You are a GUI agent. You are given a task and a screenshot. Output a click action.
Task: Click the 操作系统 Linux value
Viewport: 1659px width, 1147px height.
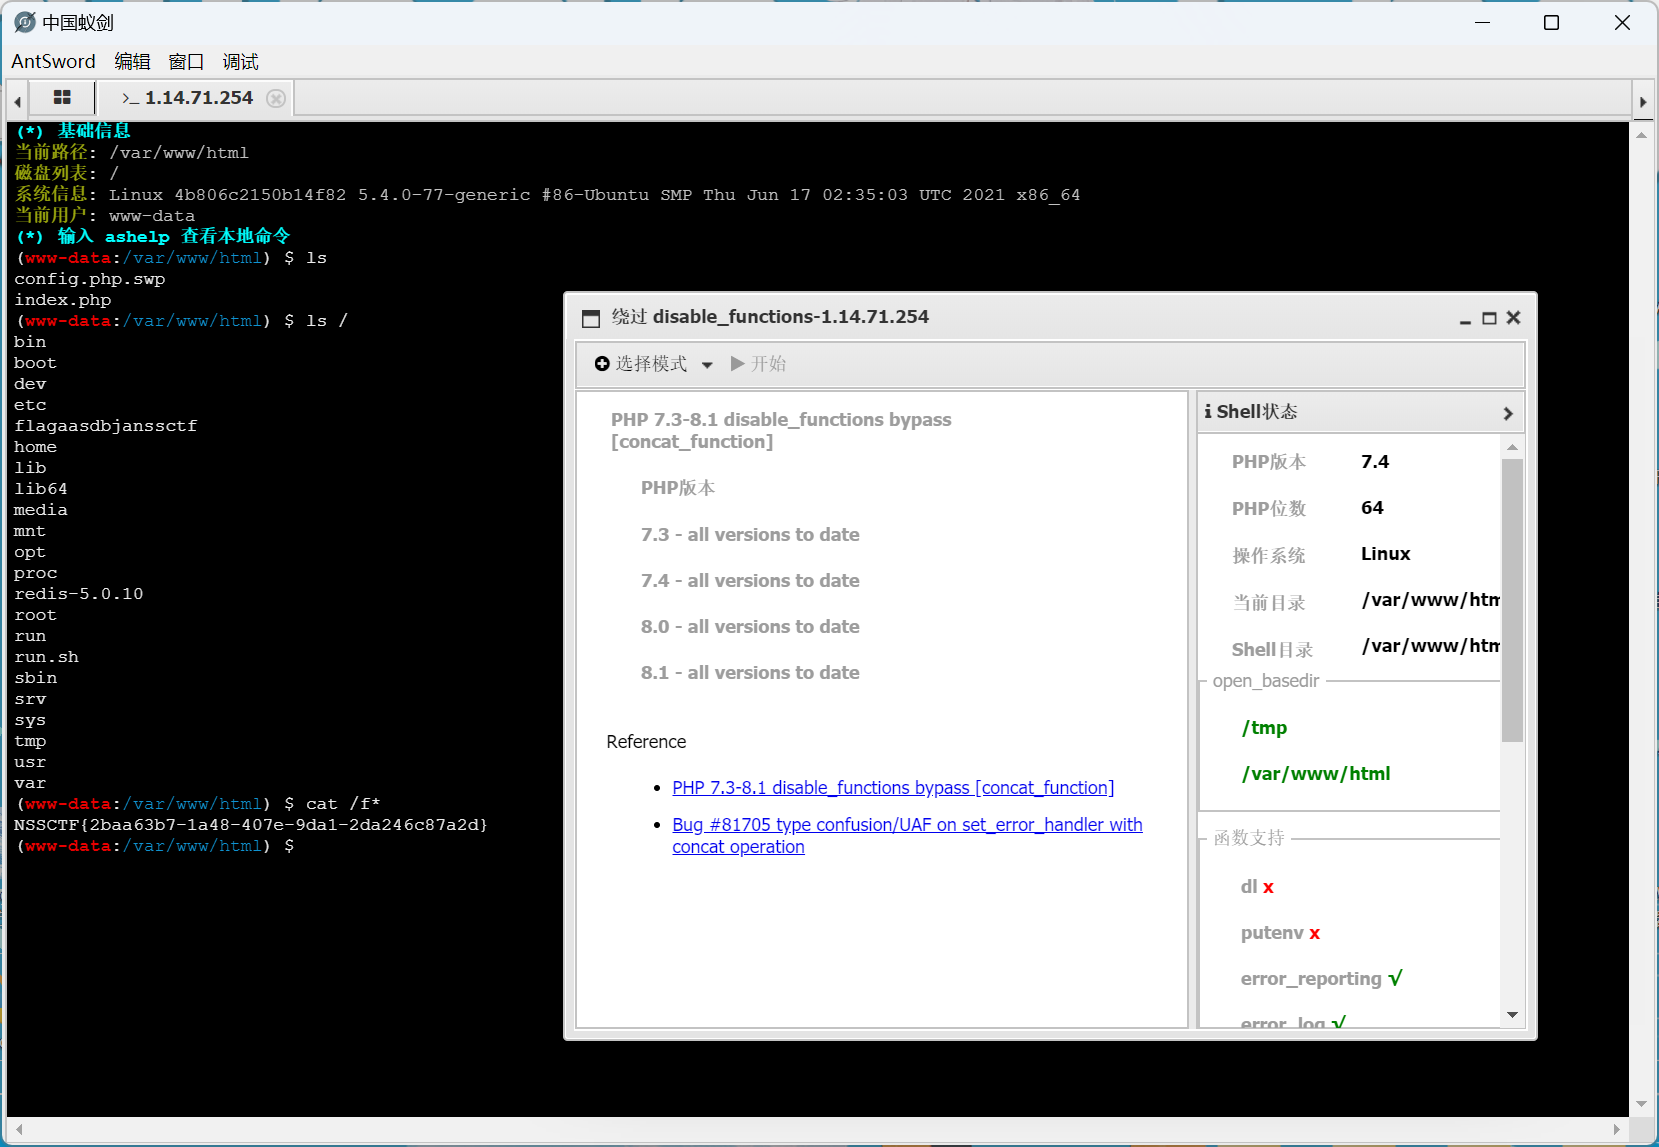point(1386,554)
